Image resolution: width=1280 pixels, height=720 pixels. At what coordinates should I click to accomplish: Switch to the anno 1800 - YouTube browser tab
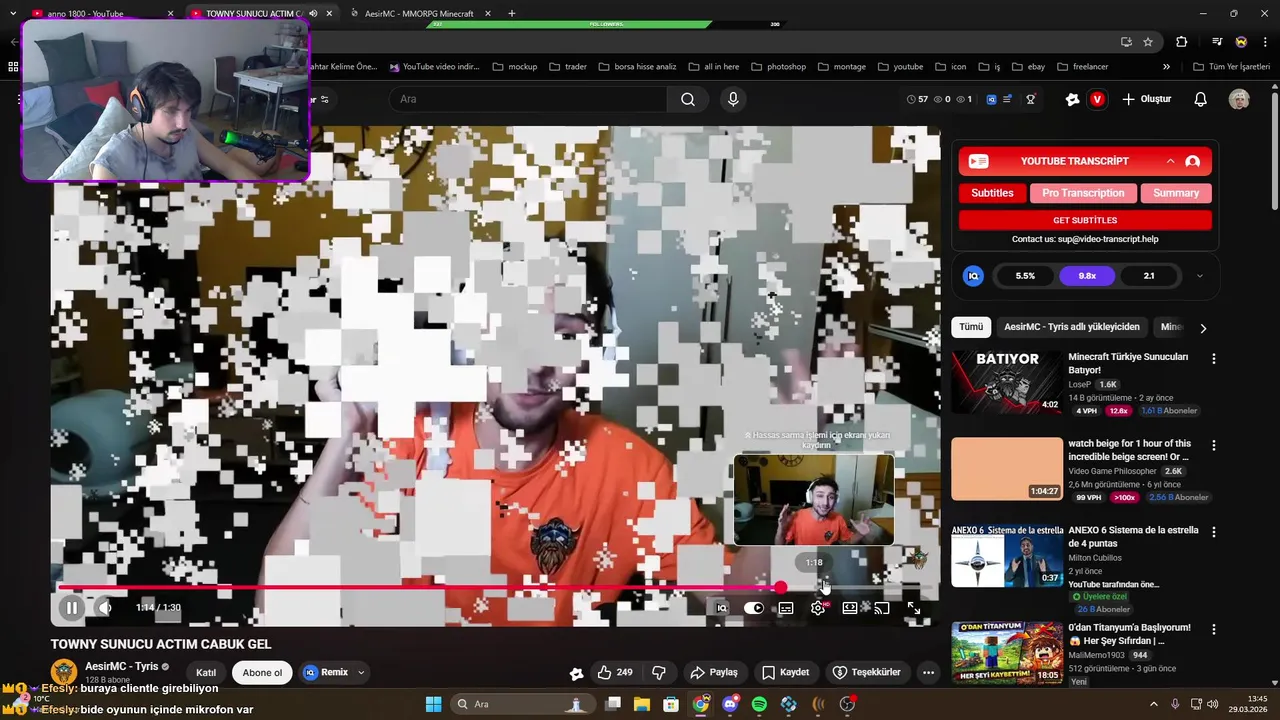point(100,14)
